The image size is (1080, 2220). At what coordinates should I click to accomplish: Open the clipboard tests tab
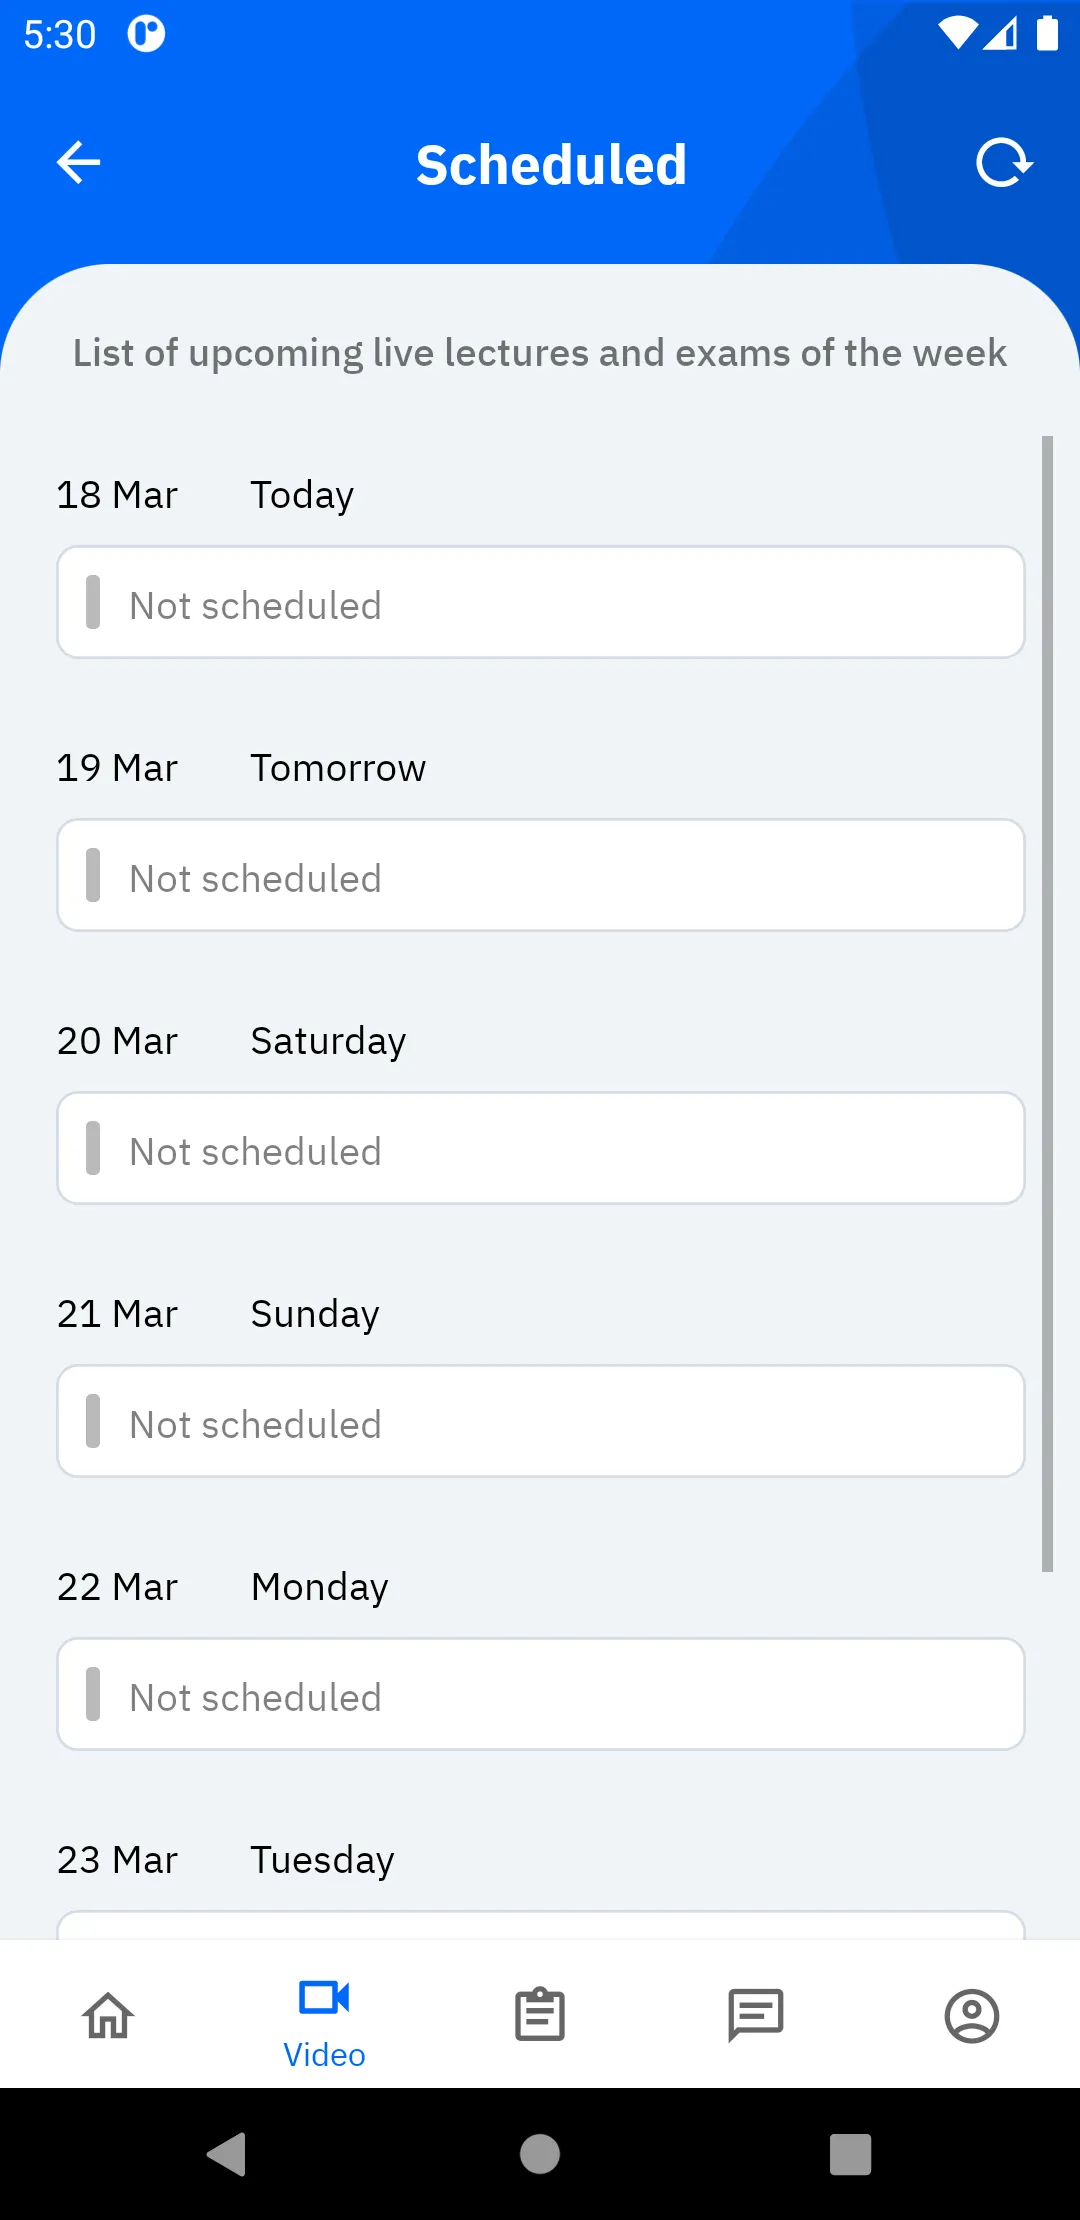coord(540,2015)
